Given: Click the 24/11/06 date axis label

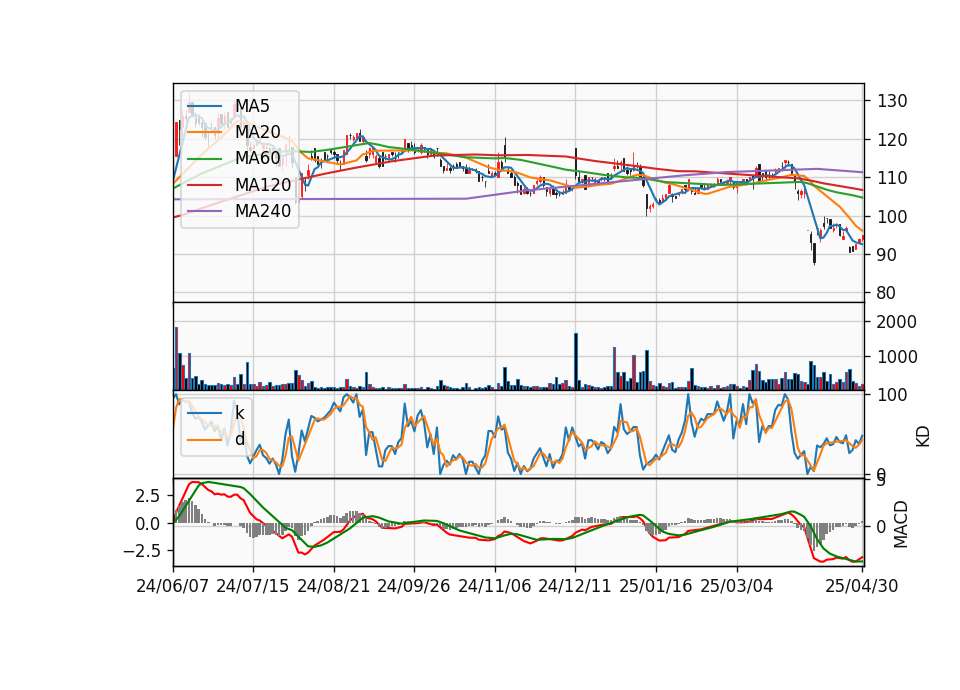Looking at the screenshot, I should (495, 586).
